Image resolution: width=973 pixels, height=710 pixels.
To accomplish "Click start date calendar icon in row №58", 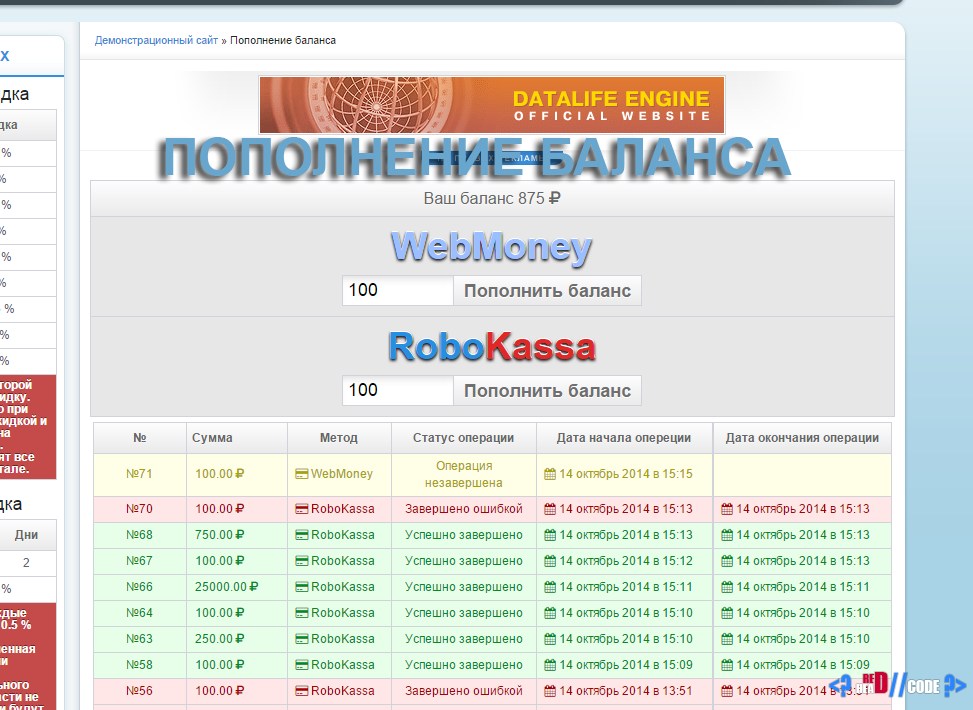I will pyautogui.click(x=550, y=665).
